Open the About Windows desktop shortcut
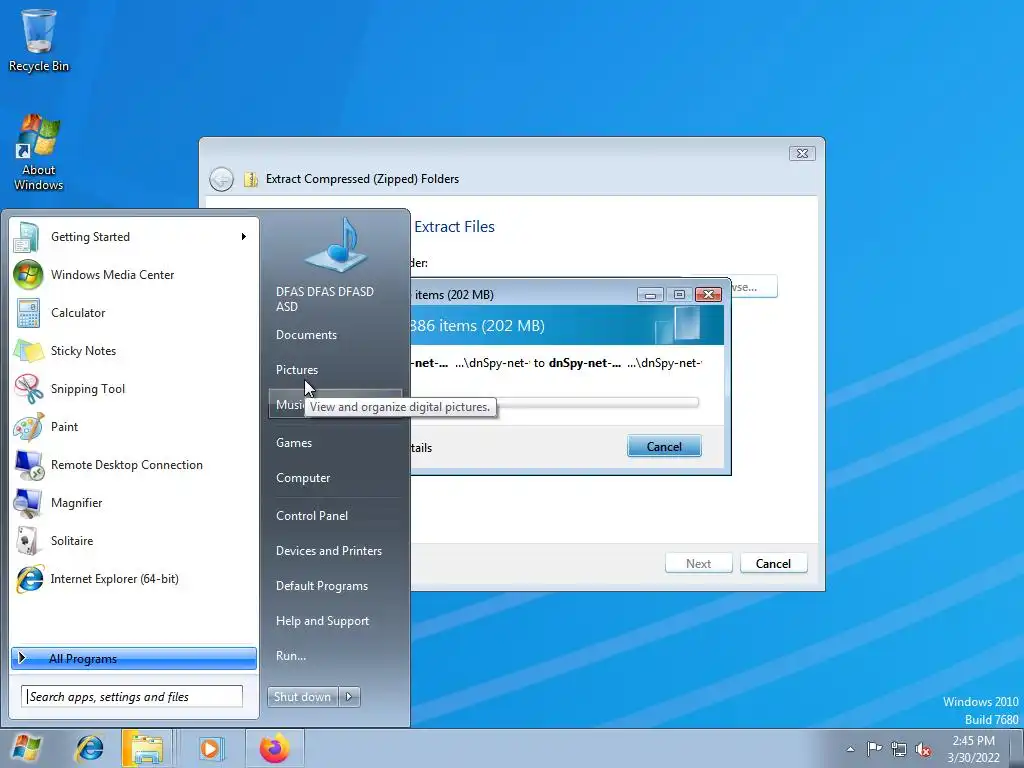The width and height of the screenshot is (1024, 768). point(39,153)
